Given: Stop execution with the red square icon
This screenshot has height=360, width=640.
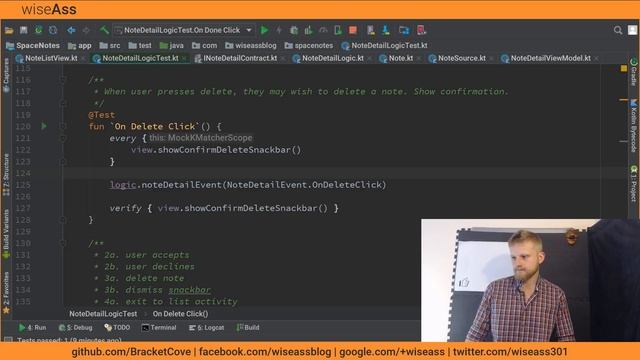Looking at the screenshot, I should click(353, 30).
